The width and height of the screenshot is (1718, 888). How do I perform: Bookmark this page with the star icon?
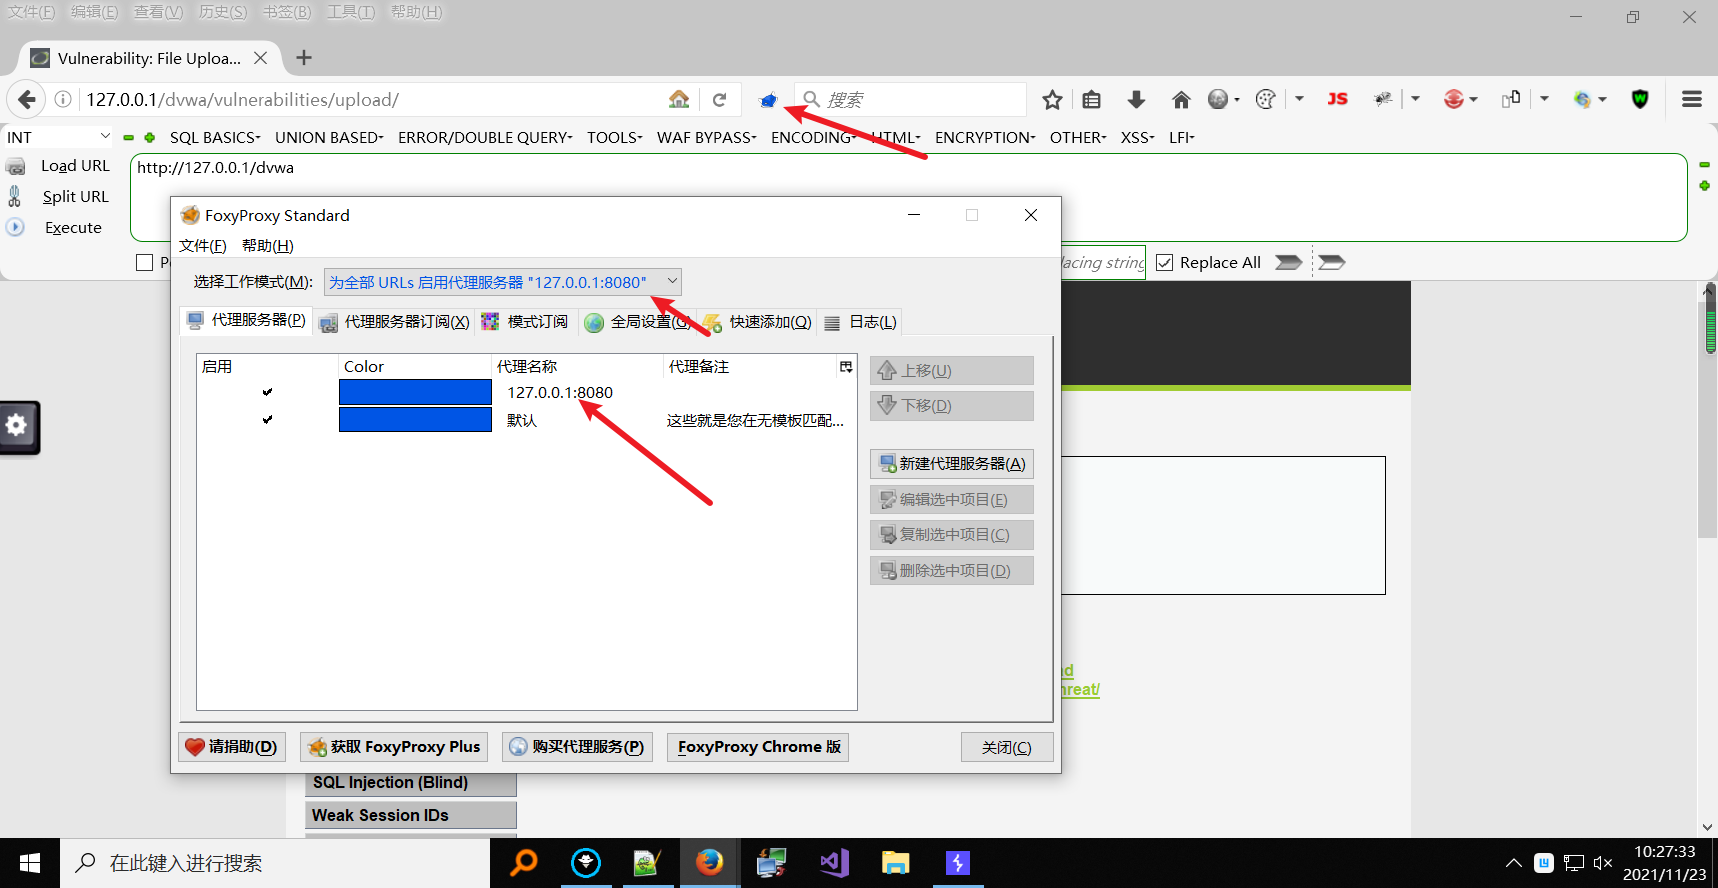(x=1052, y=99)
